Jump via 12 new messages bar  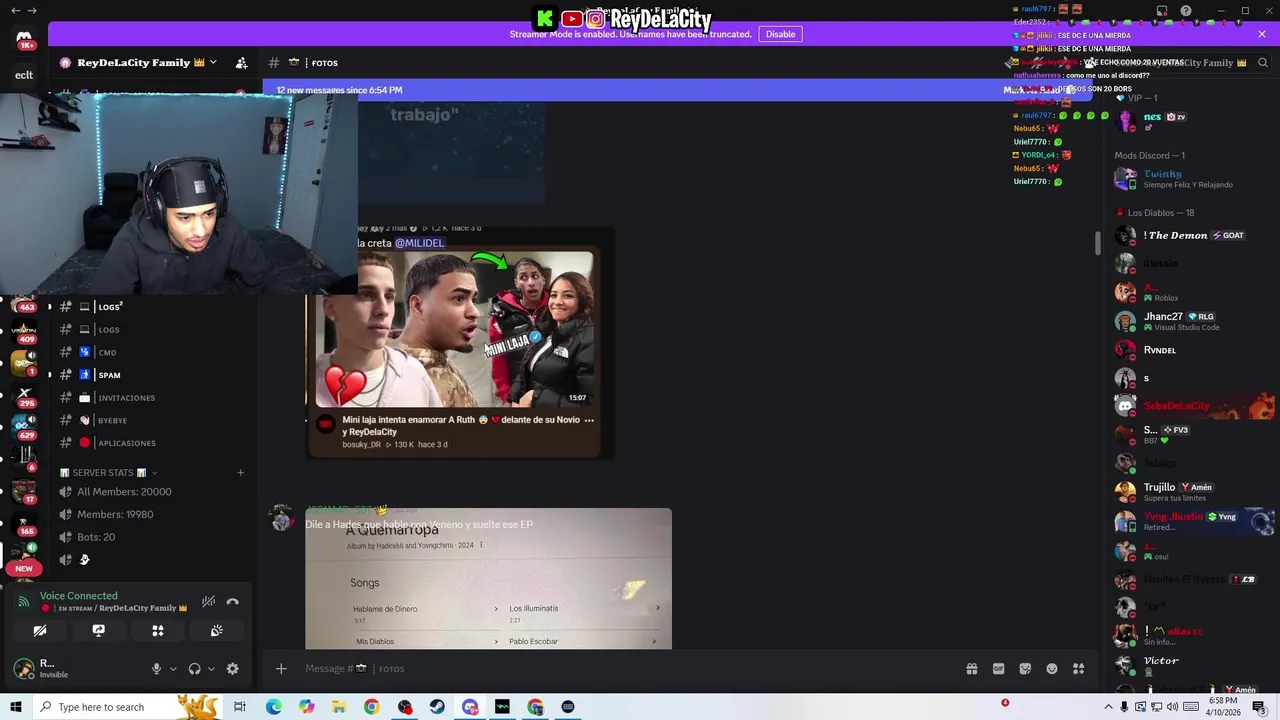pyautogui.click(x=340, y=90)
